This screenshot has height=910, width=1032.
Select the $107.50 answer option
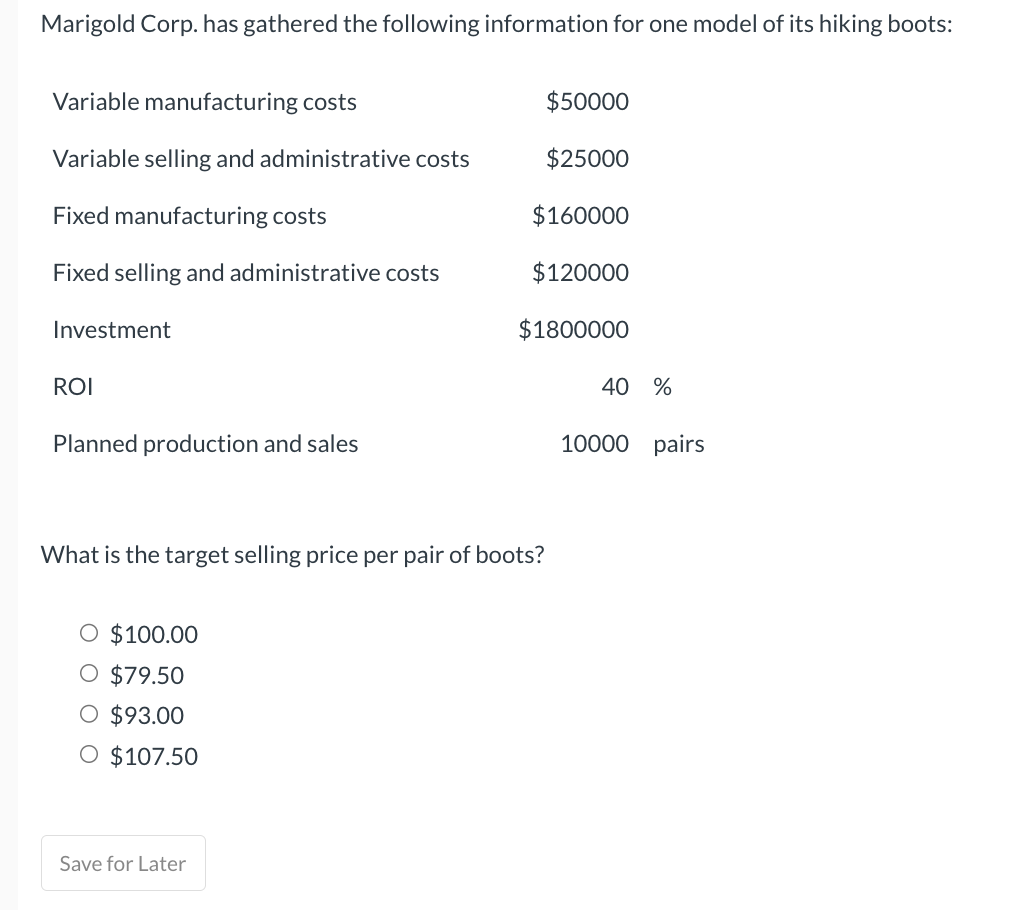(x=89, y=753)
